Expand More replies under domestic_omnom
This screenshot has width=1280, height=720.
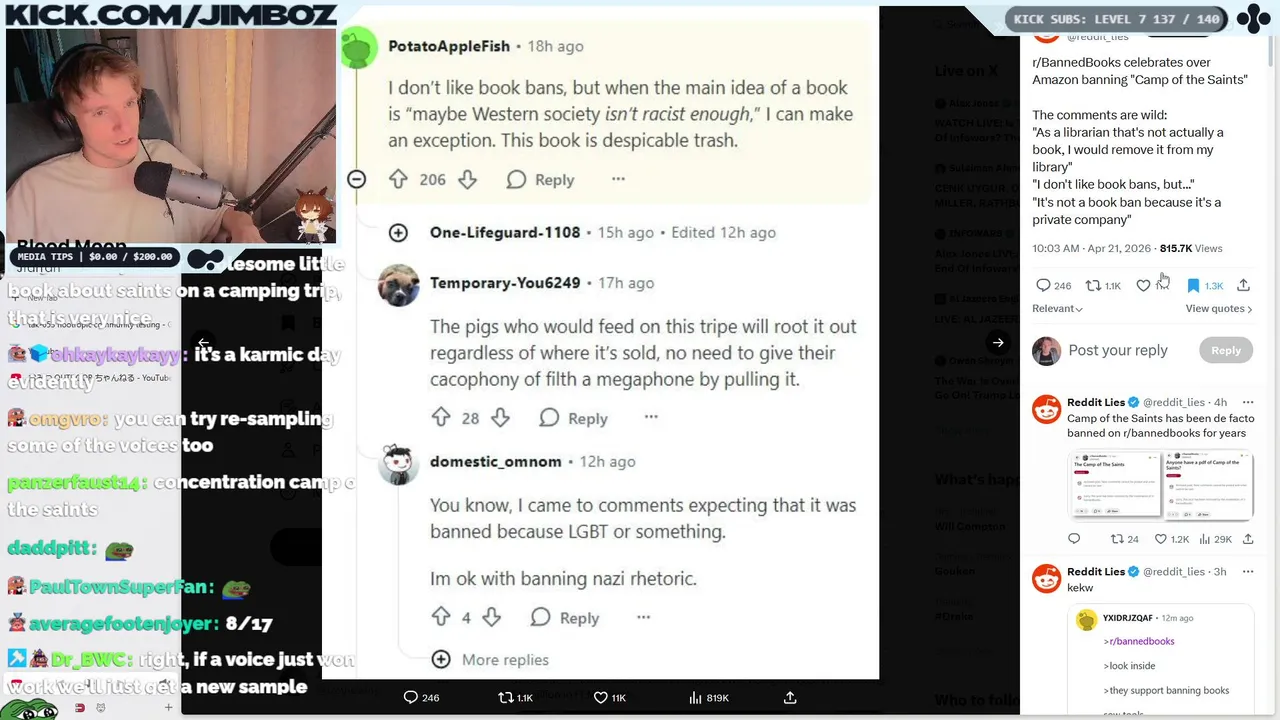[x=490, y=659]
